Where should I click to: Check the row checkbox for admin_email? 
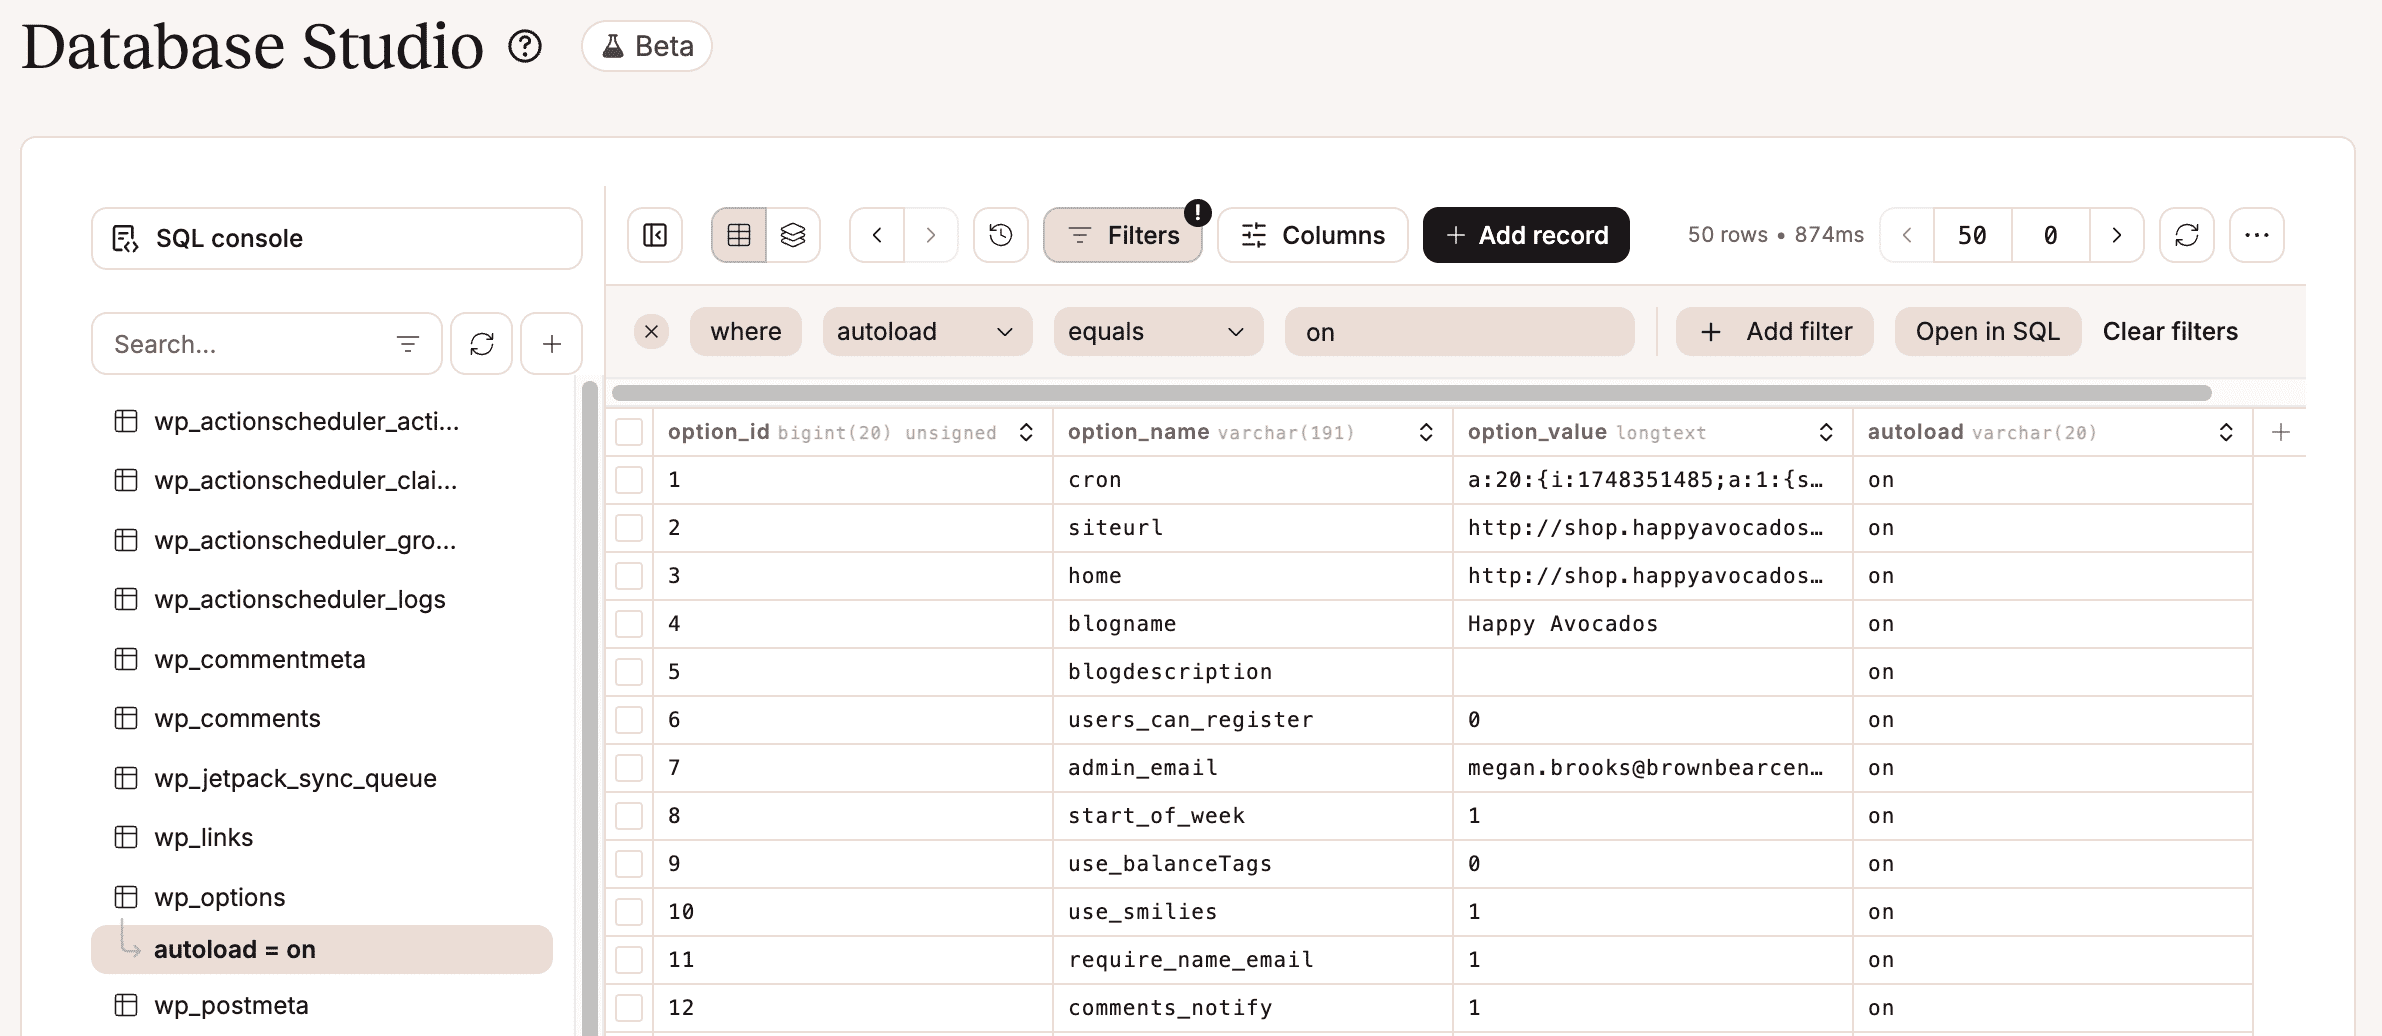(x=629, y=768)
